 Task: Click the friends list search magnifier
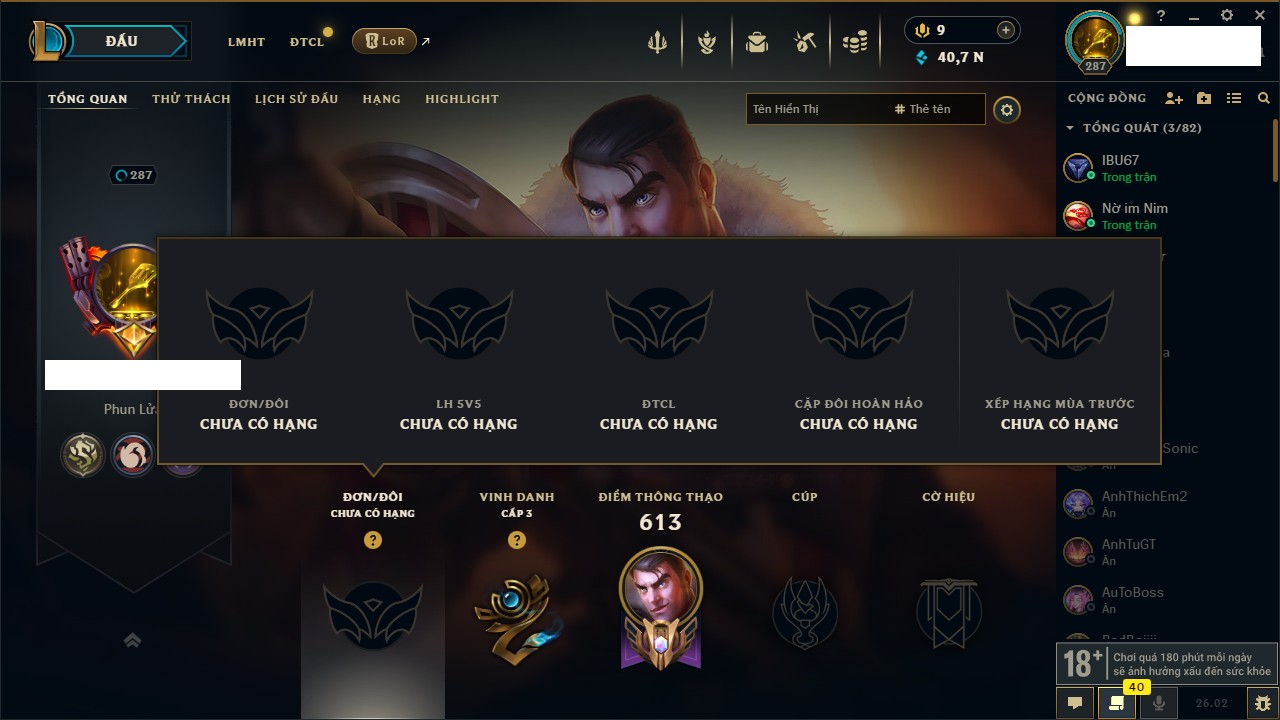pos(1264,98)
